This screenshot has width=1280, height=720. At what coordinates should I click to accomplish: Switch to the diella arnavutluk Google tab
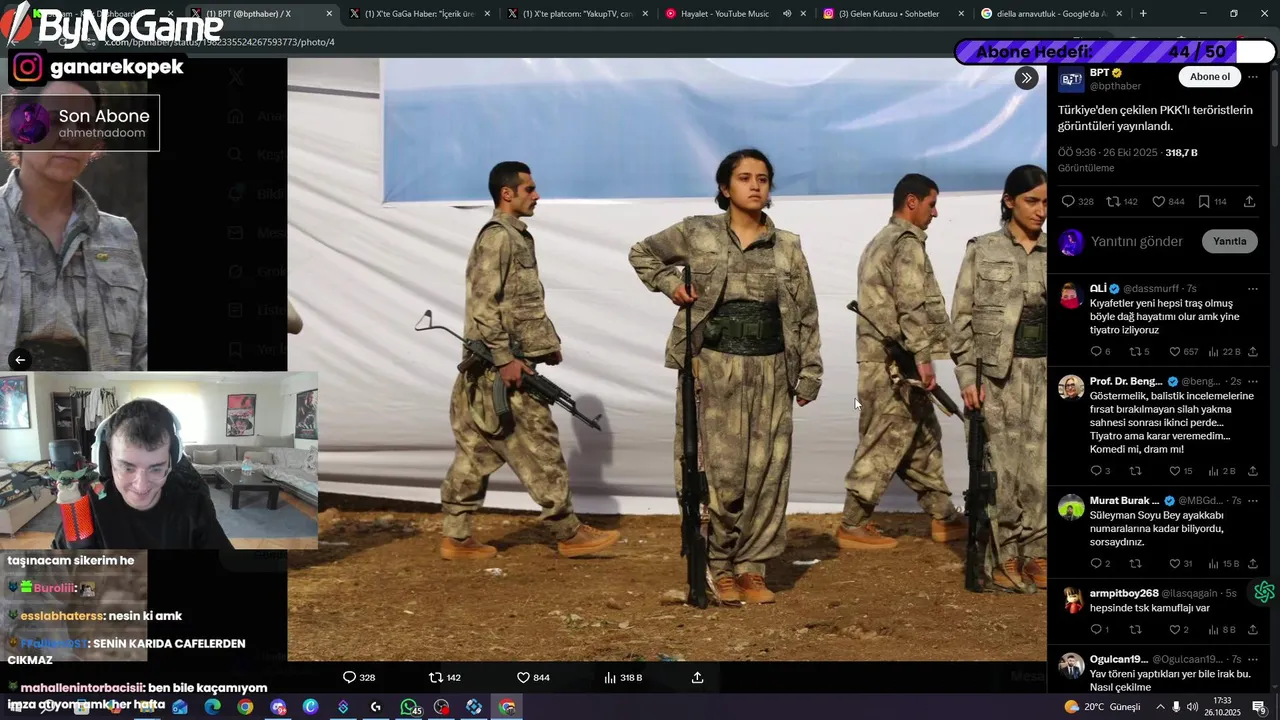[x=1050, y=14]
